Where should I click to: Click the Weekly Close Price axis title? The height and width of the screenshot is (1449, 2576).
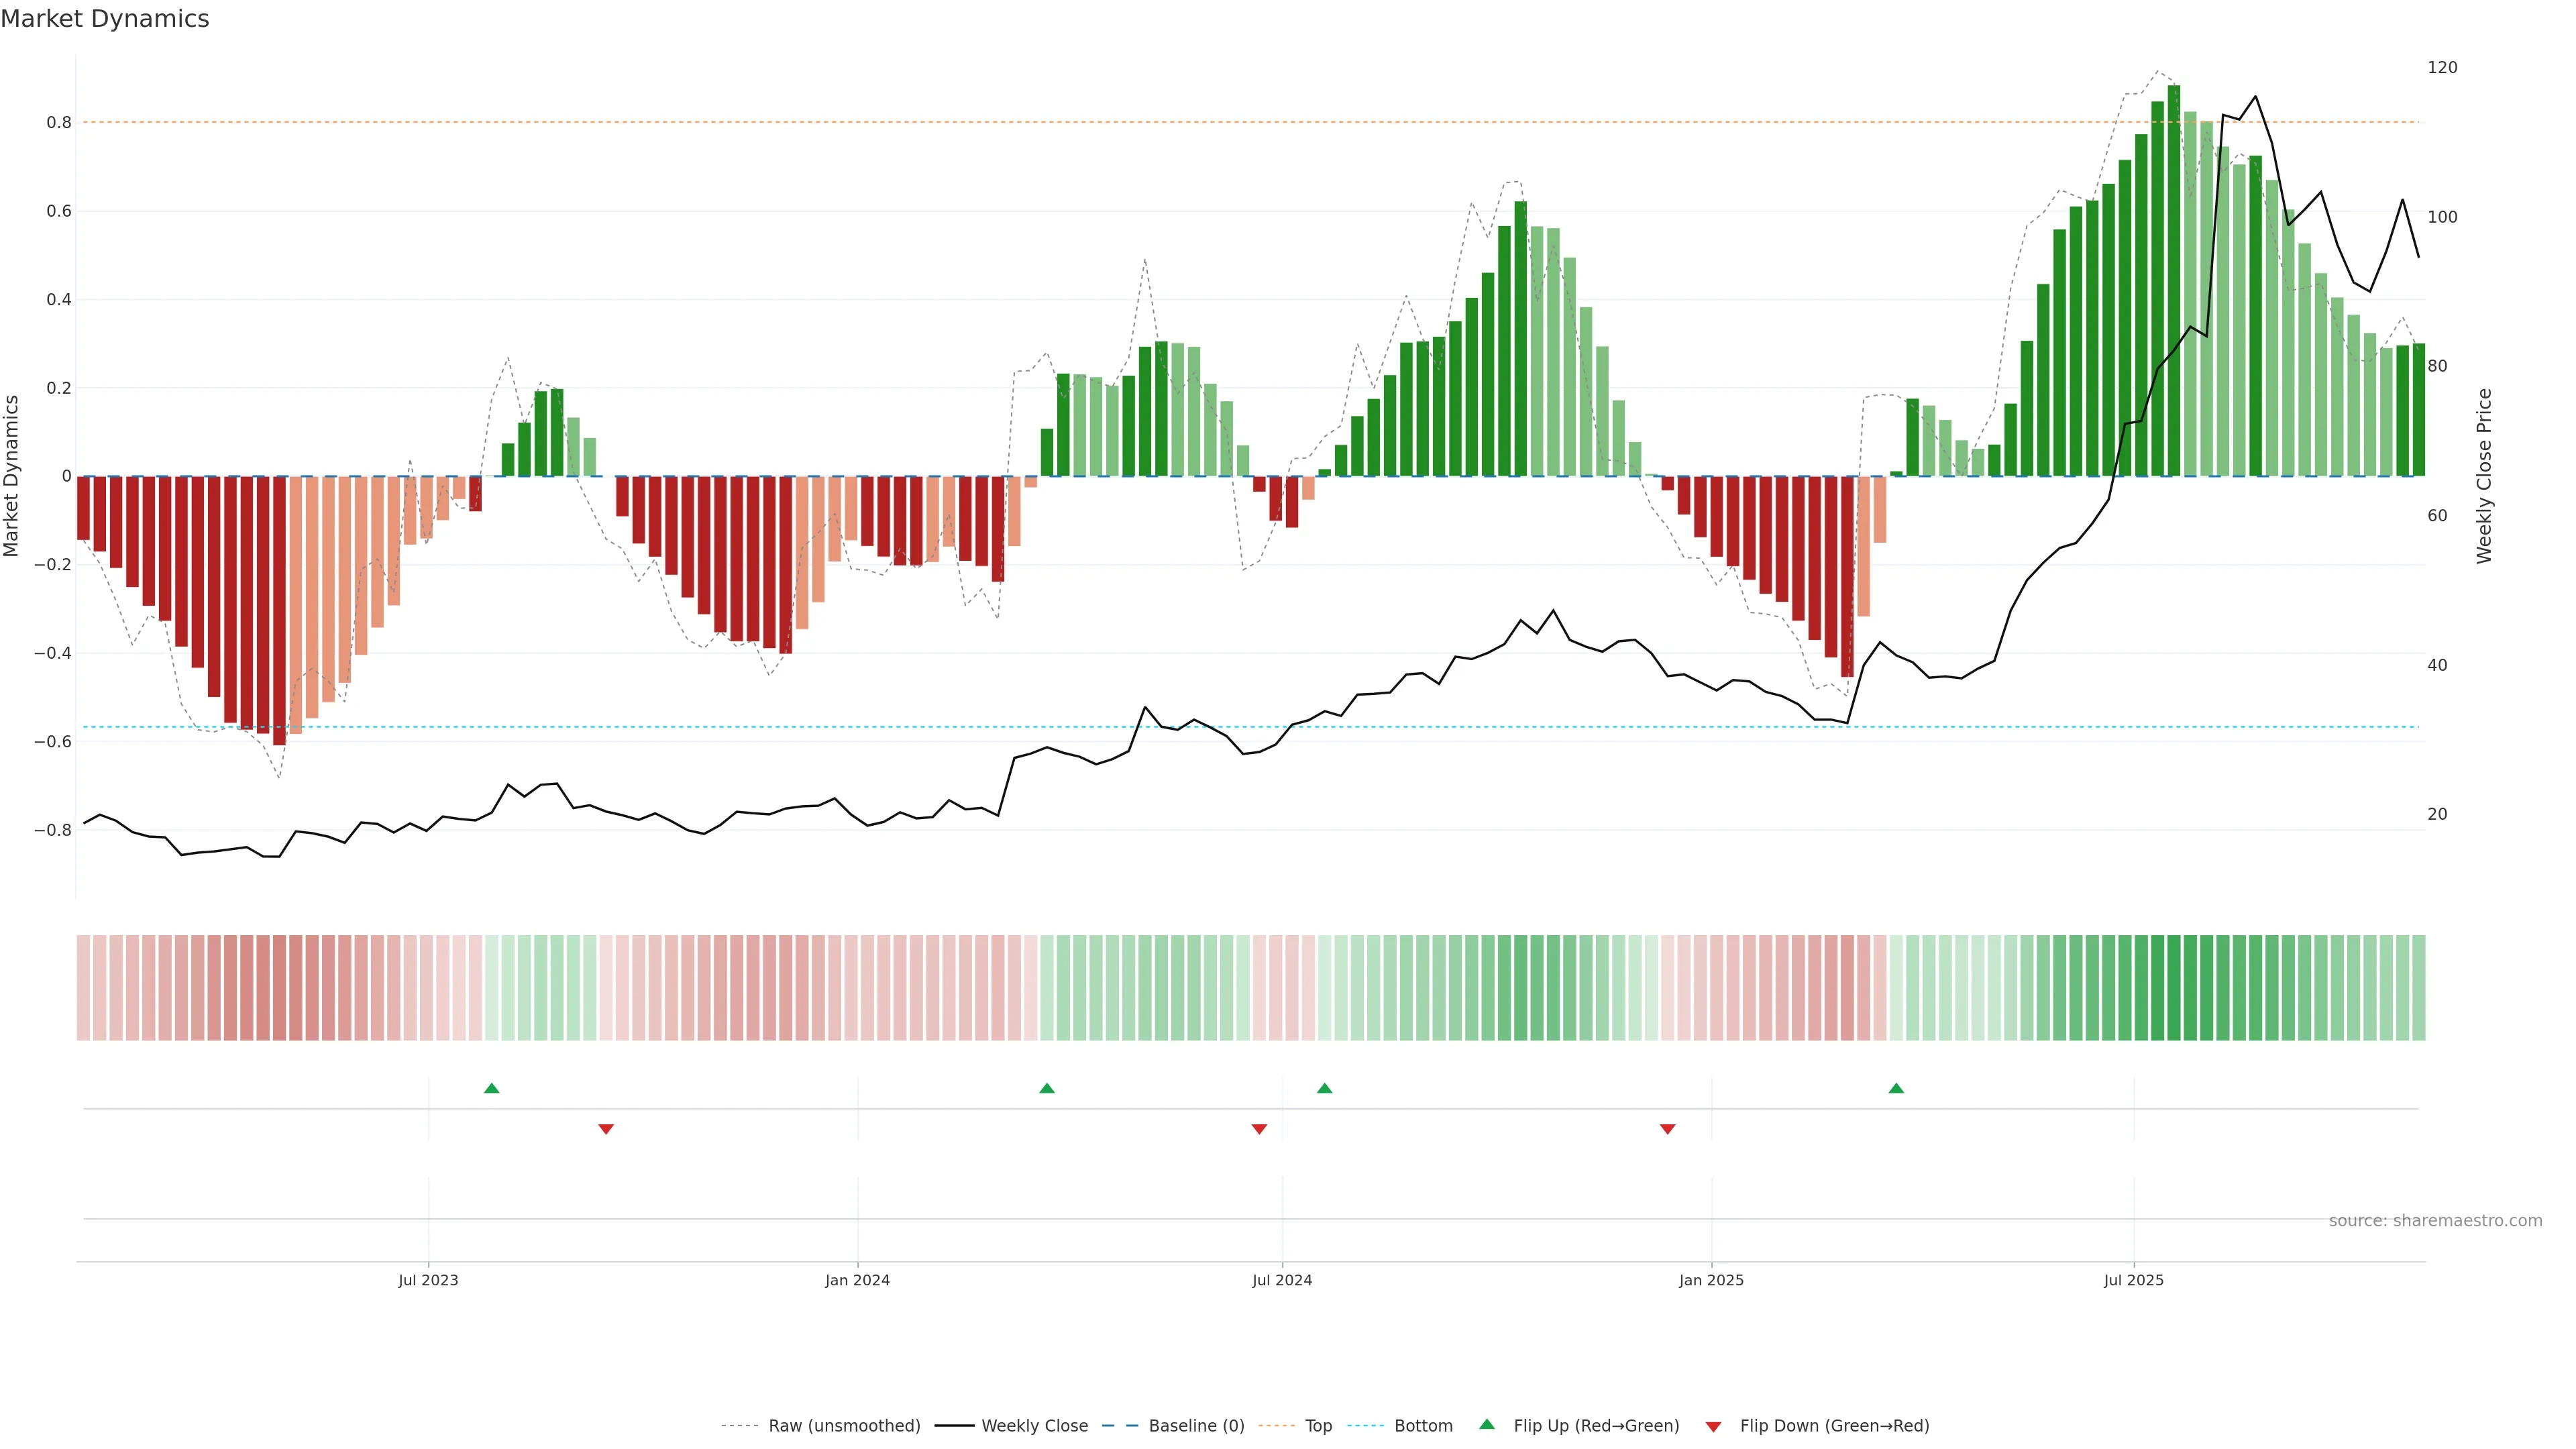click(x=2484, y=476)
